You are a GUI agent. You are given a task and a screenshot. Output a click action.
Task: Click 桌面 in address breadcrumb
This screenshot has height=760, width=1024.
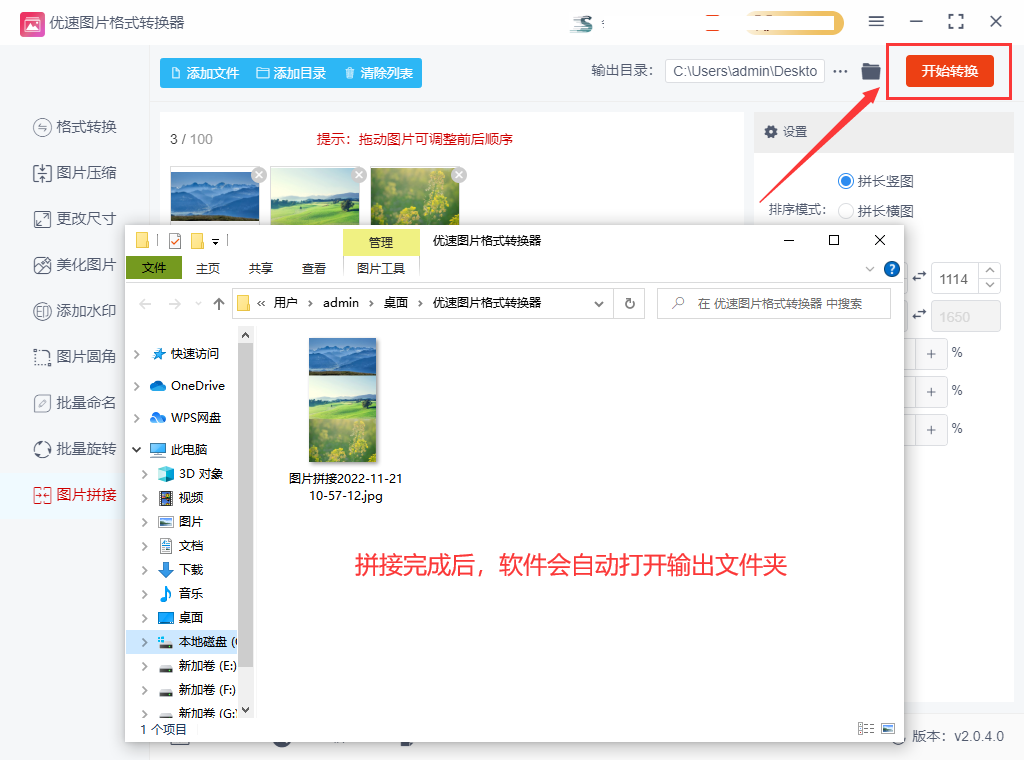(396, 303)
